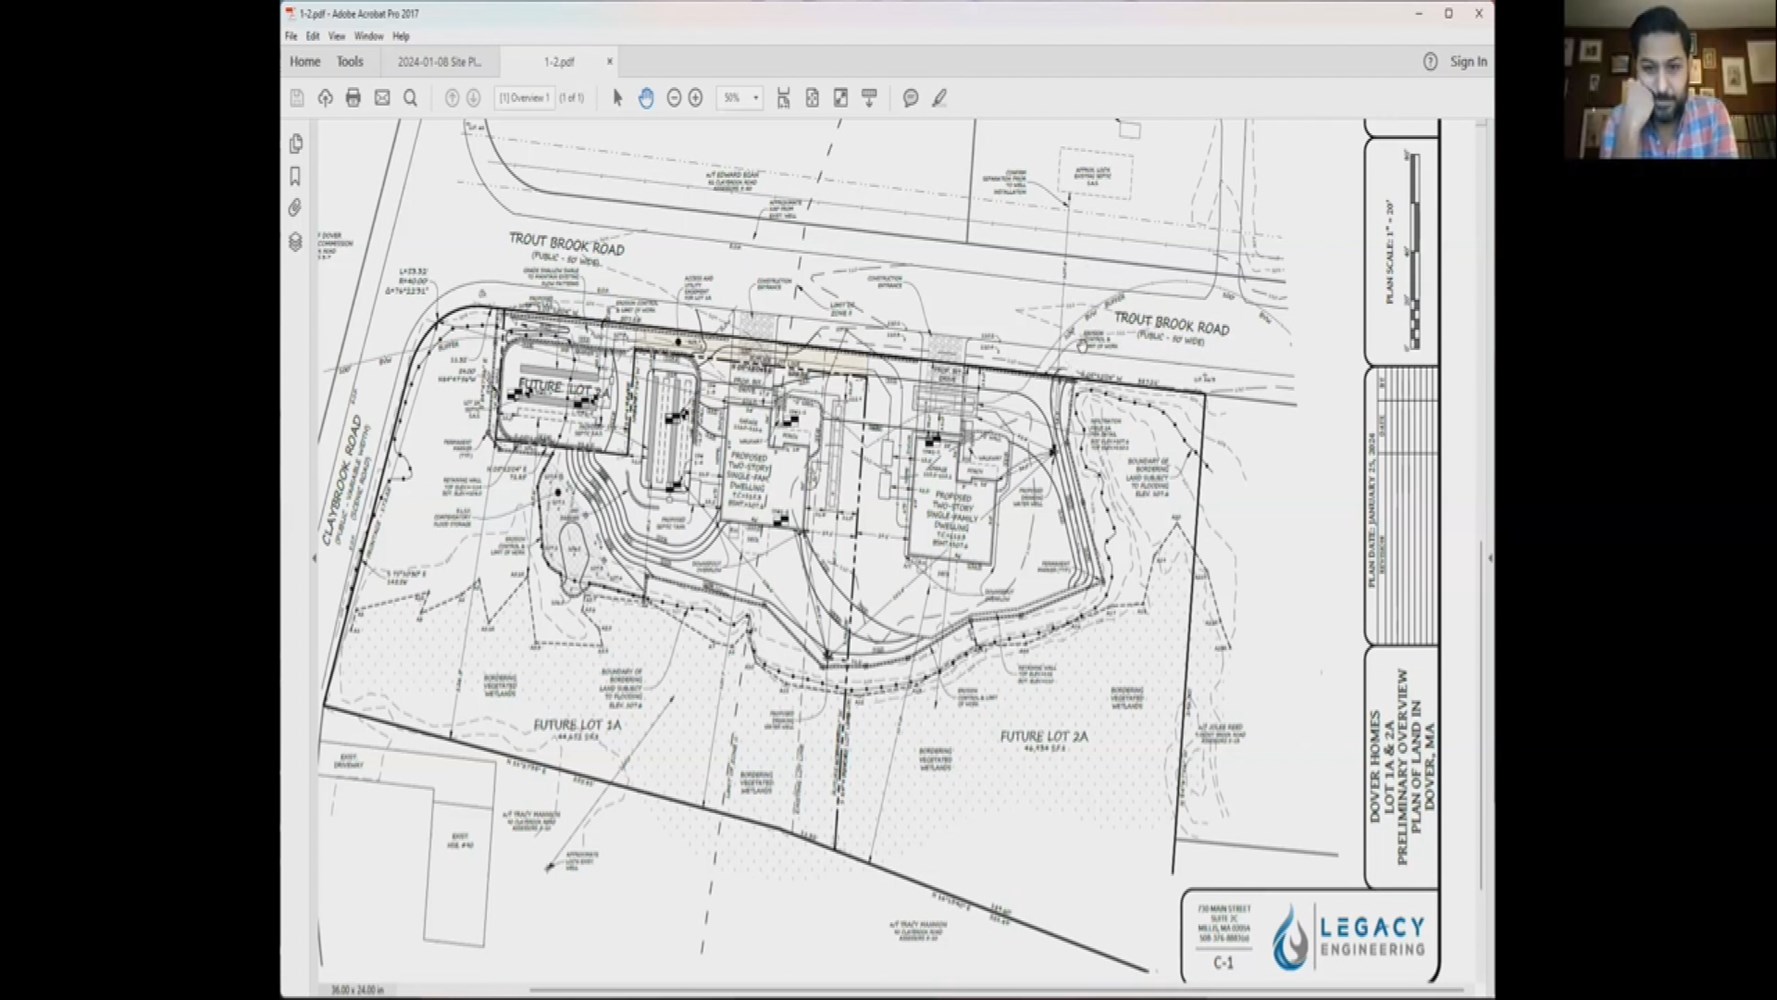This screenshot has width=1777, height=1000.
Task: Click the Send file by email icon
Action: click(382, 98)
